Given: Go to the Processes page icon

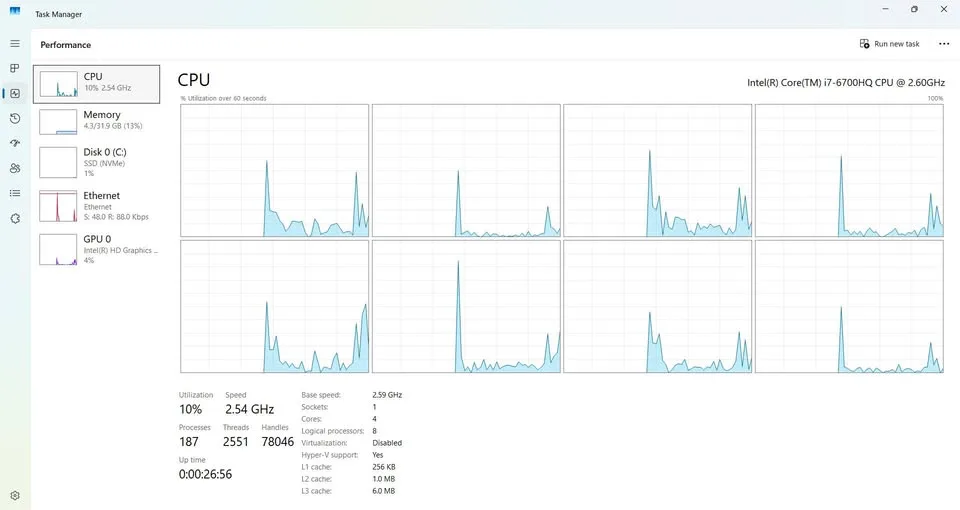Looking at the screenshot, I should tap(15, 69).
